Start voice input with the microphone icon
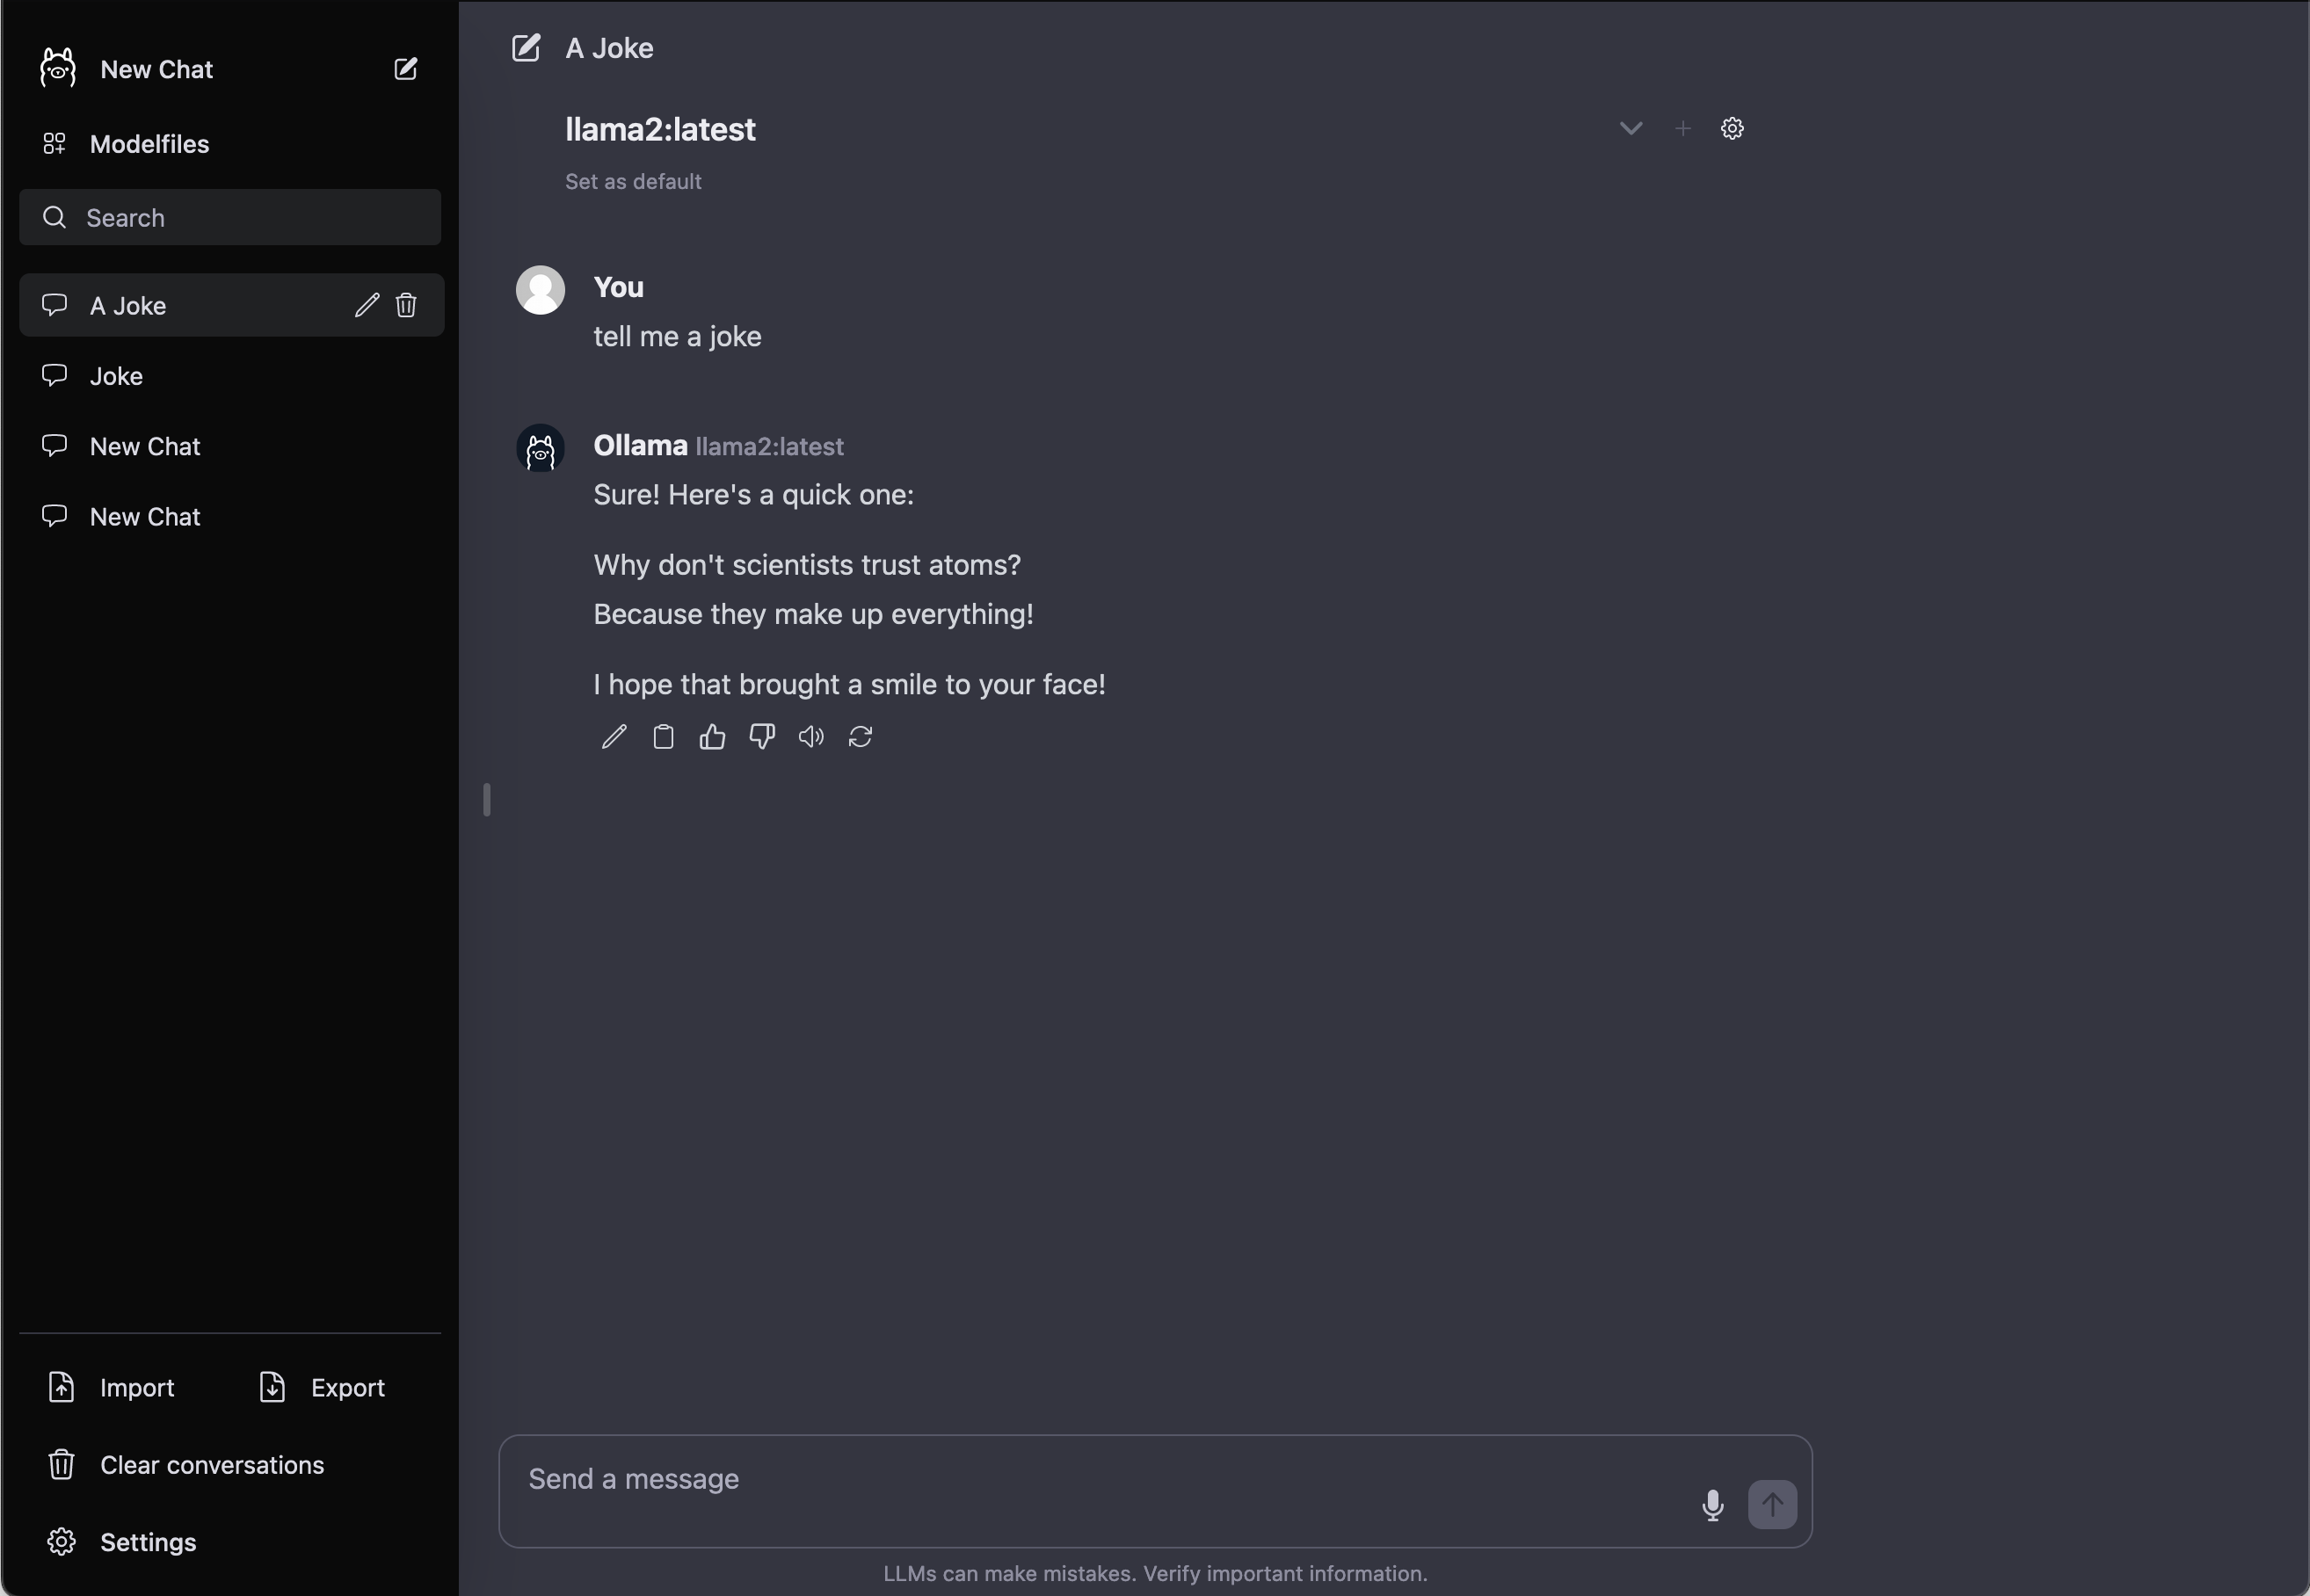2310x1596 pixels. coord(1712,1505)
